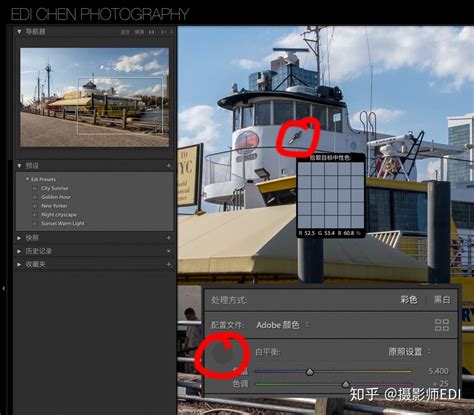This screenshot has height=415, width=474.
Task: Select 彩色 color treatment
Action: pyautogui.click(x=409, y=300)
